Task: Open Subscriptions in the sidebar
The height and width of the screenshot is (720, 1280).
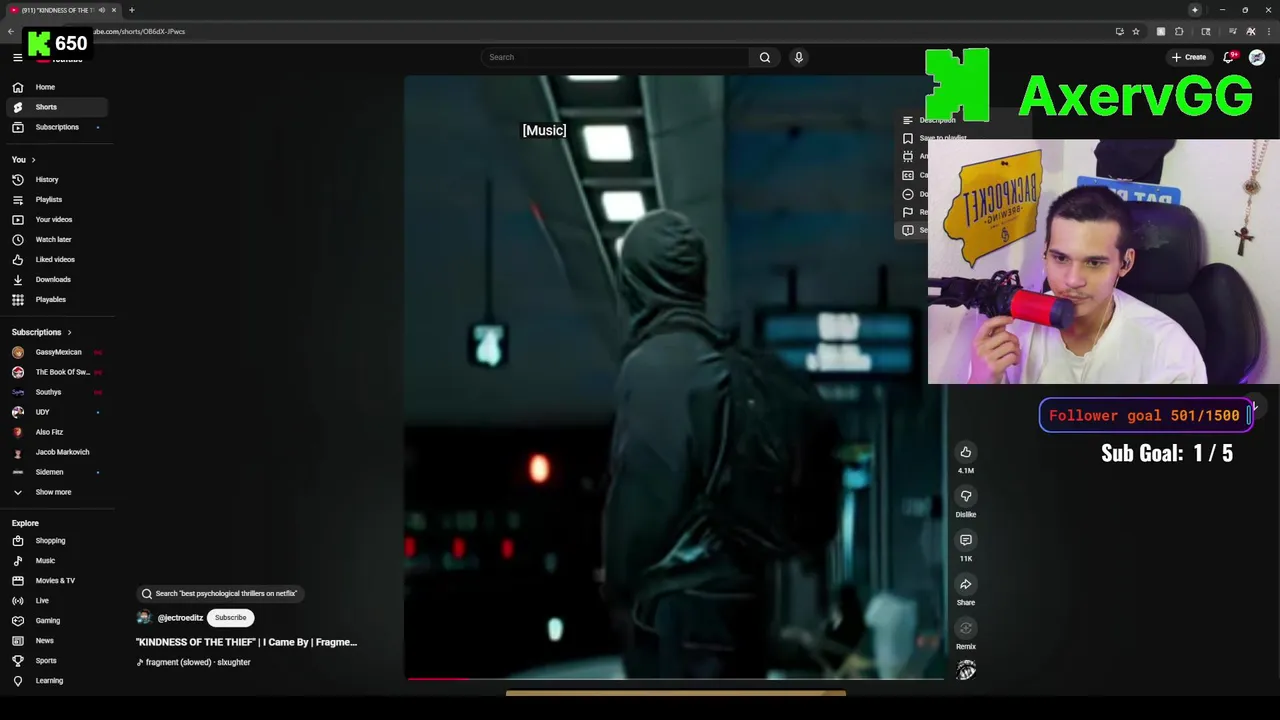Action: 55,127
